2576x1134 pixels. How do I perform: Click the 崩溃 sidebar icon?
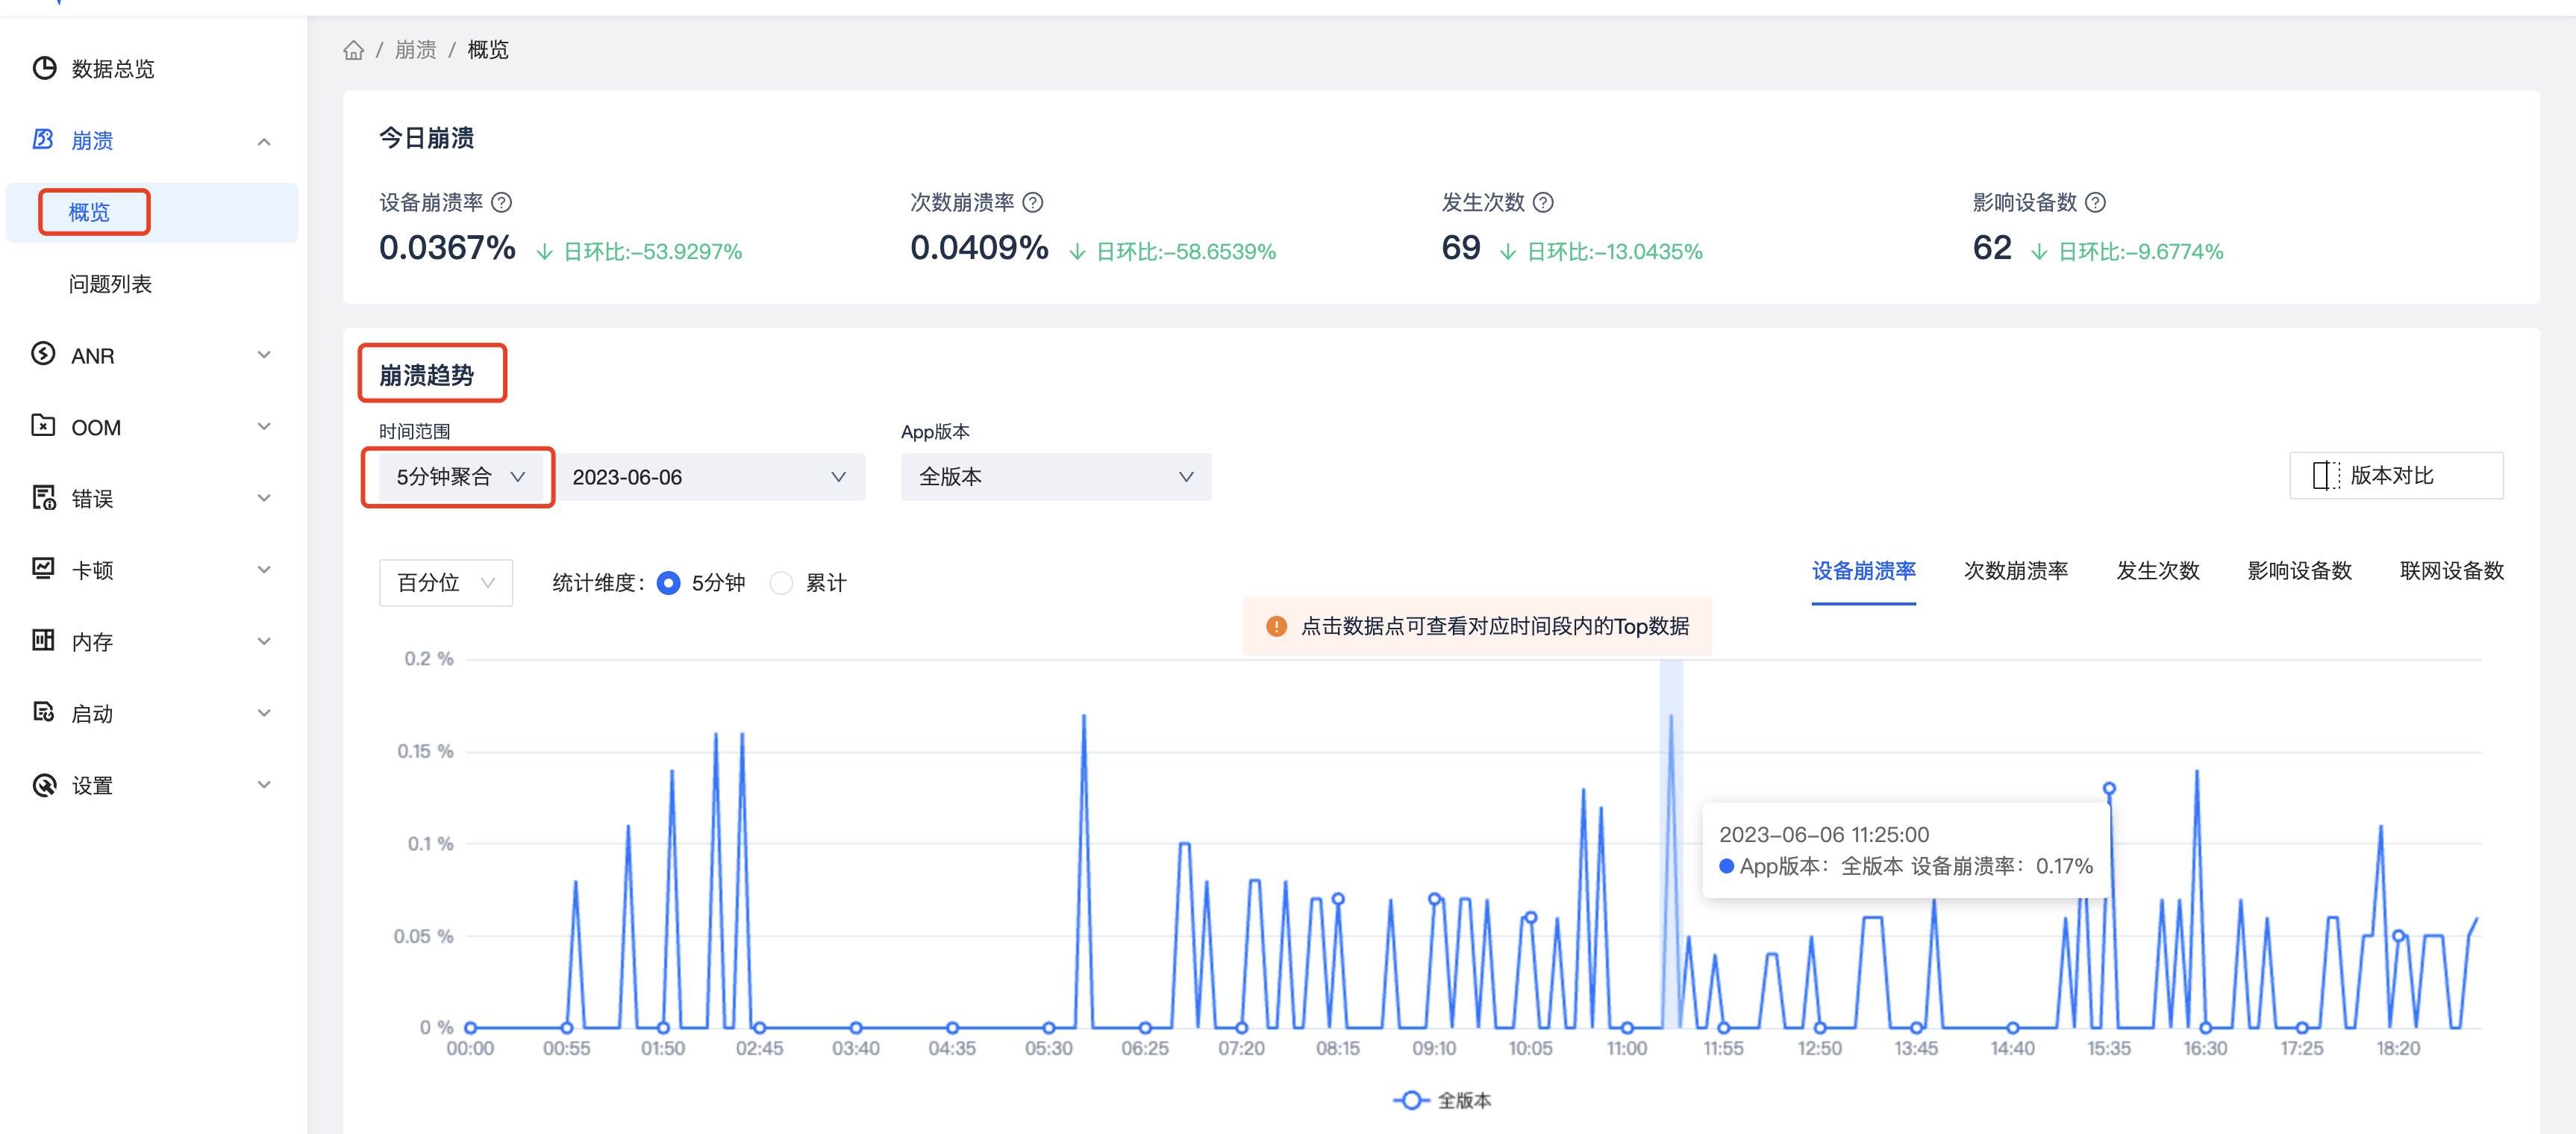tap(43, 139)
